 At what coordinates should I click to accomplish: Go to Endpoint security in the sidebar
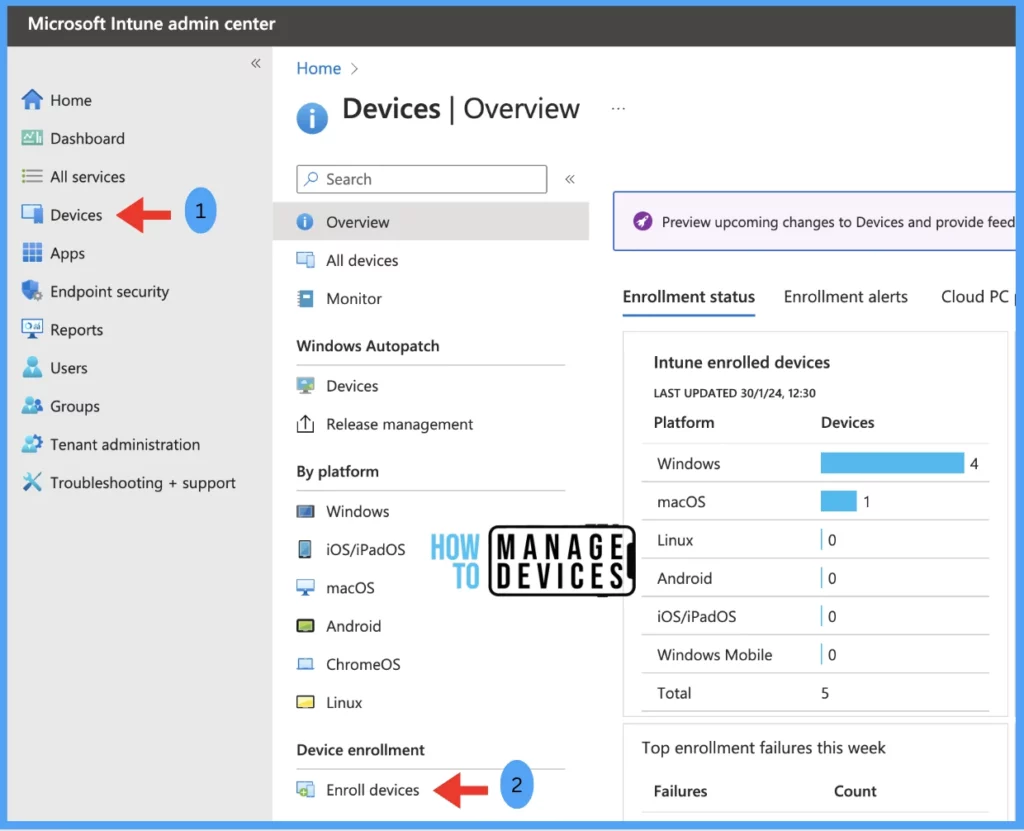pyautogui.click(x=109, y=291)
